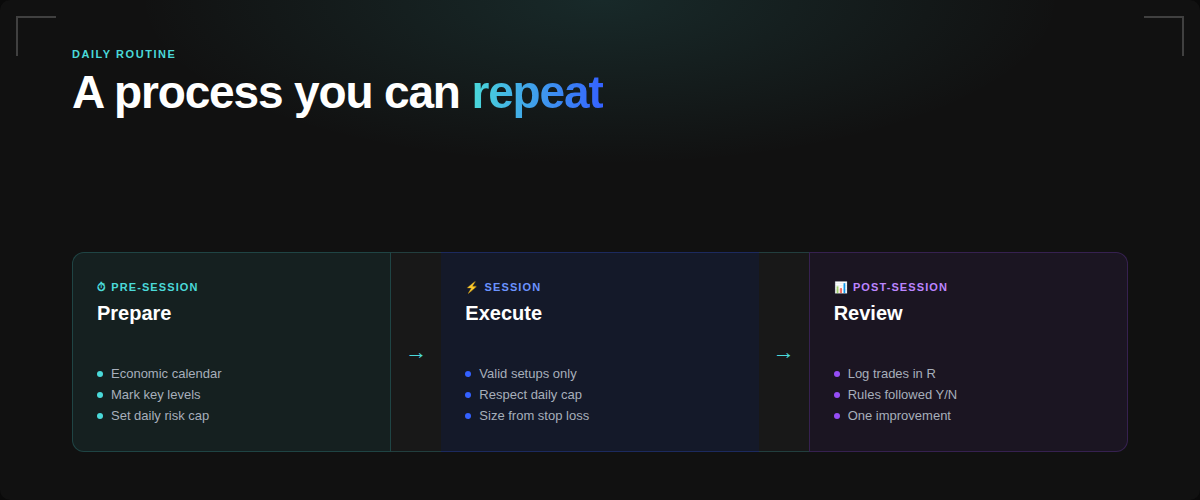This screenshot has height=500, width=1200.
Task: Click the teal bullet beside Economic calendar
Action: (100, 374)
